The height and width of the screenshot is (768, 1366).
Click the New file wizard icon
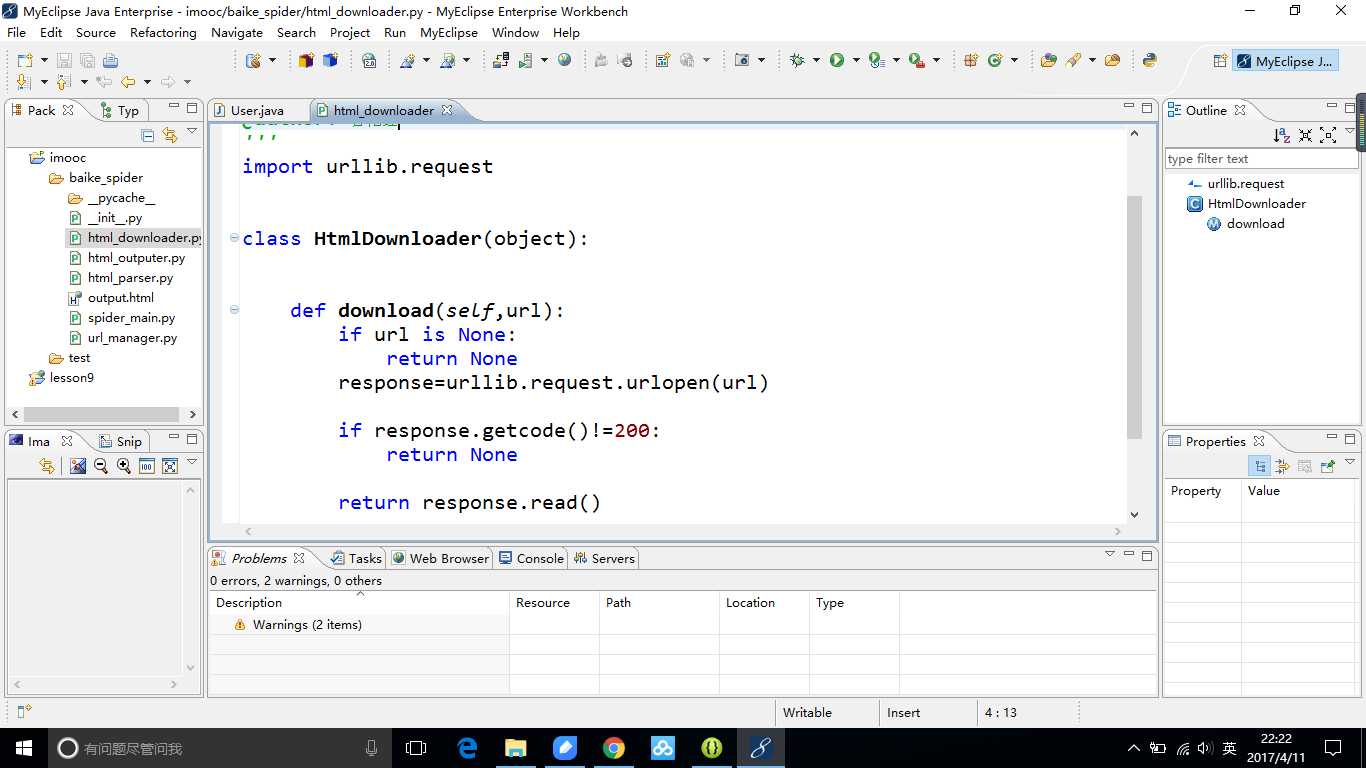(x=25, y=61)
